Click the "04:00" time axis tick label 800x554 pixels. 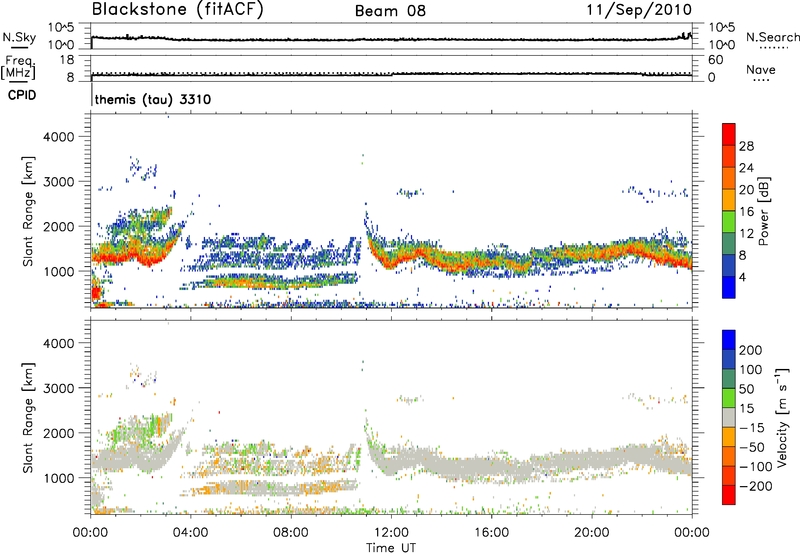coord(190,533)
